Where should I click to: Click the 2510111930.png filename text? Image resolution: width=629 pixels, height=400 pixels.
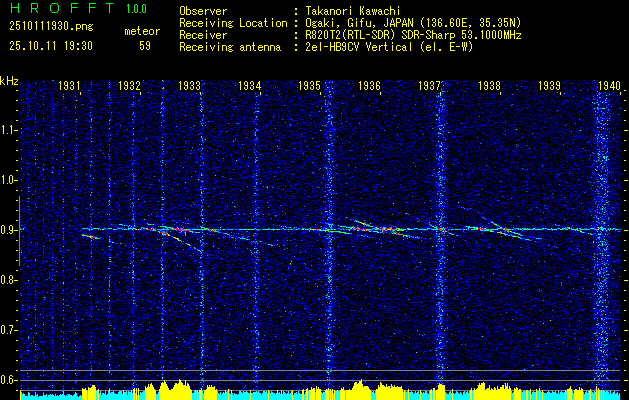coord(51,27)
